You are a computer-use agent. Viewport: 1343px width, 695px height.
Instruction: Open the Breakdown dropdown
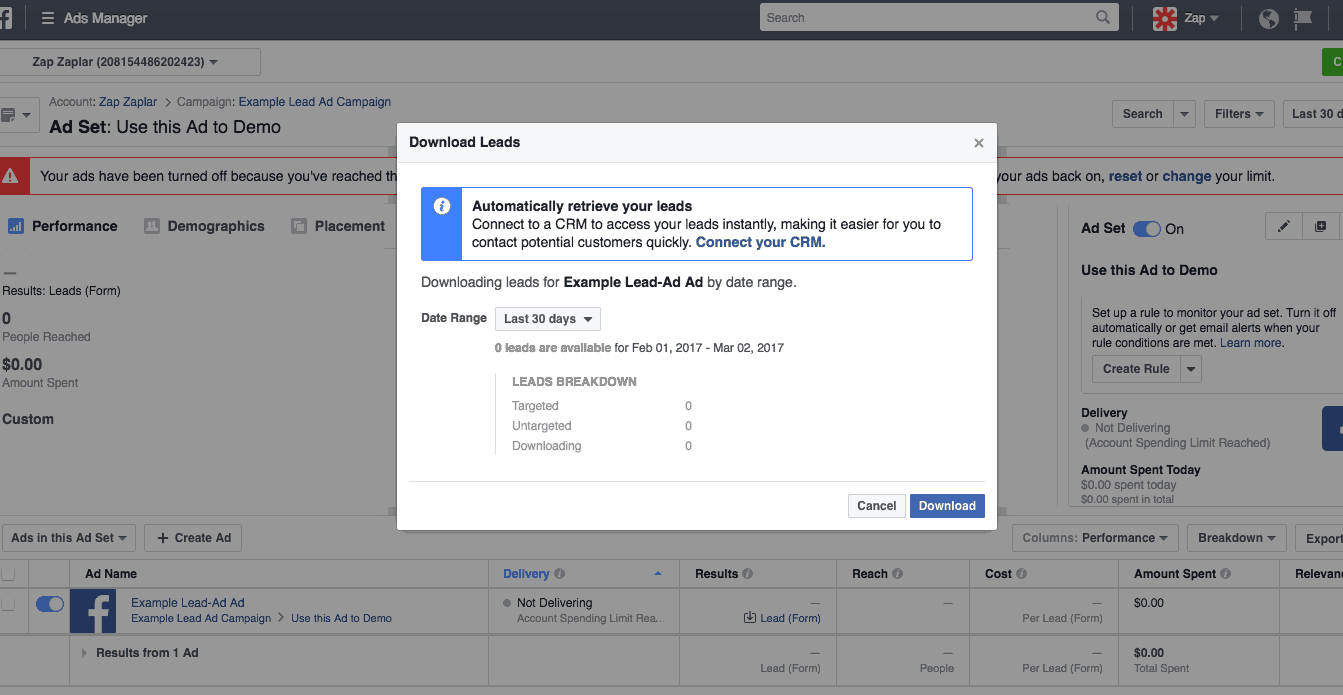[1237, 538]
